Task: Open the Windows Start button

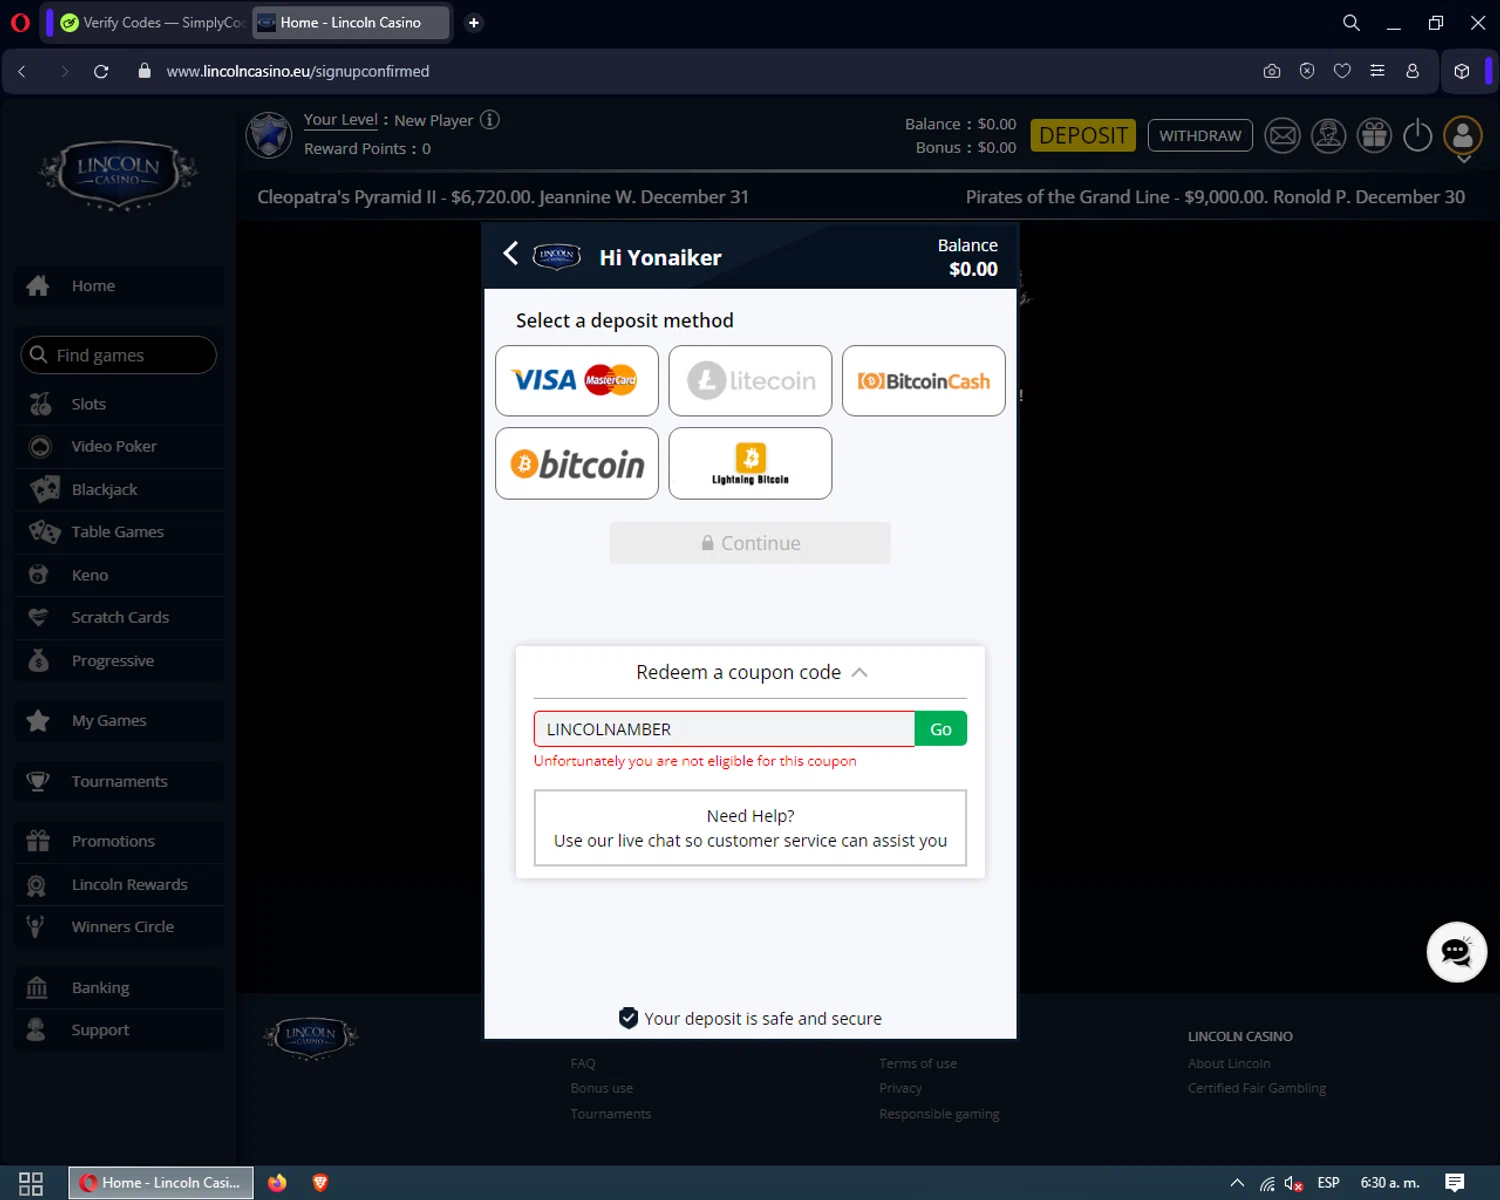Action: tap(31, 1183)
